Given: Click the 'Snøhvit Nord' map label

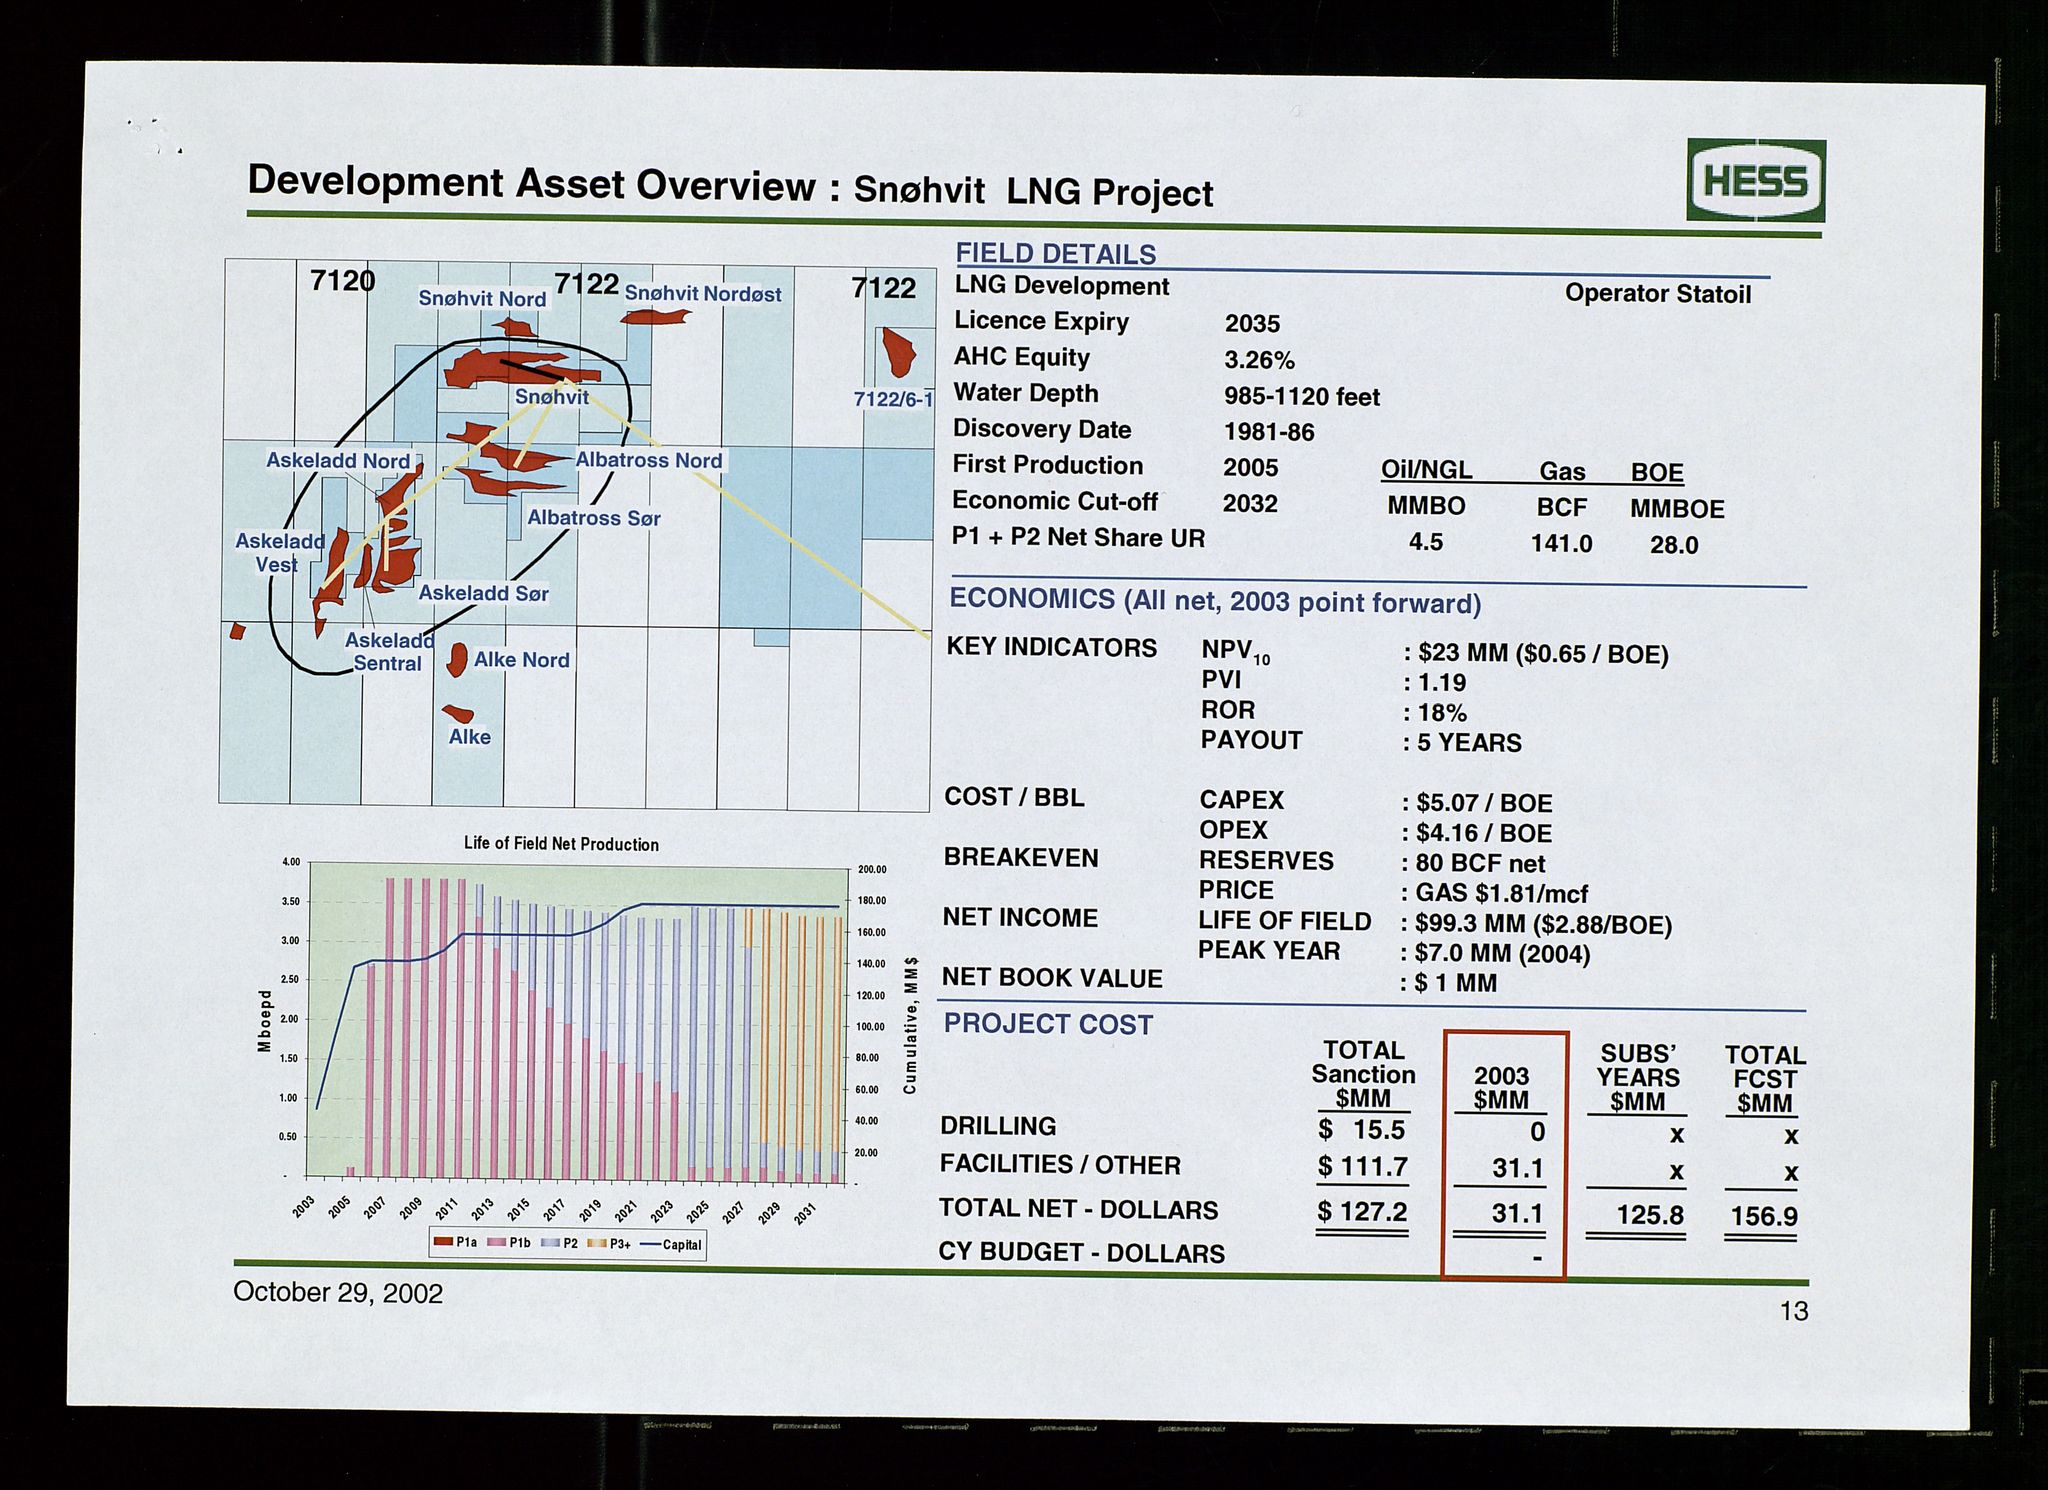Looking at the screenshot, I should (x=482, y=298).
